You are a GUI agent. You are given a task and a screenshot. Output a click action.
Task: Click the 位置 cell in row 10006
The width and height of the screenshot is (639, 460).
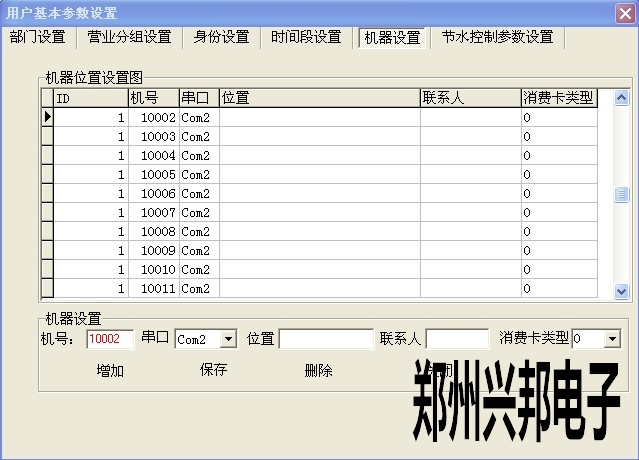[320, 194]
